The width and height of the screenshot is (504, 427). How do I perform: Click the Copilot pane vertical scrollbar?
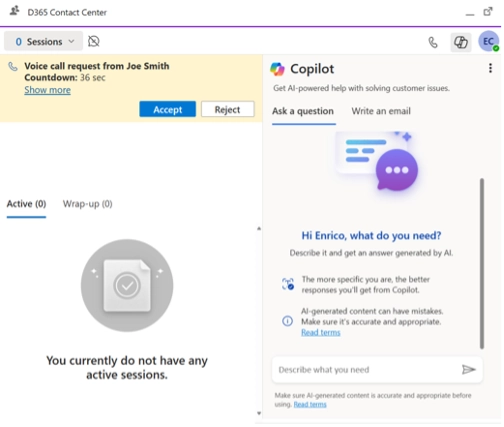tap(482, 264)
